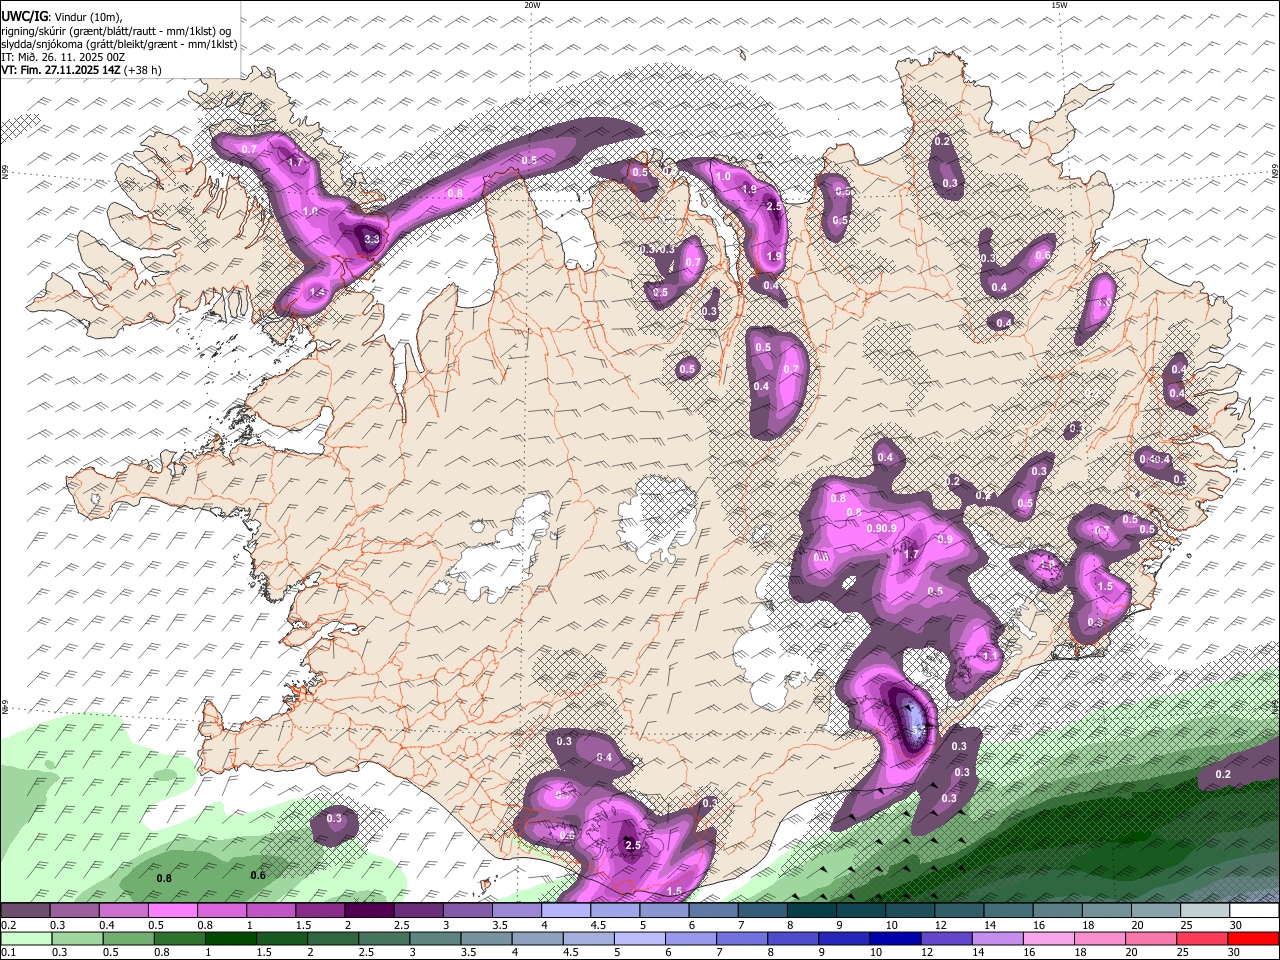Select the darkest purple 2 swatch, top legend row
The width and height of the screenshot is (1280, 960).
coord(369,911)
